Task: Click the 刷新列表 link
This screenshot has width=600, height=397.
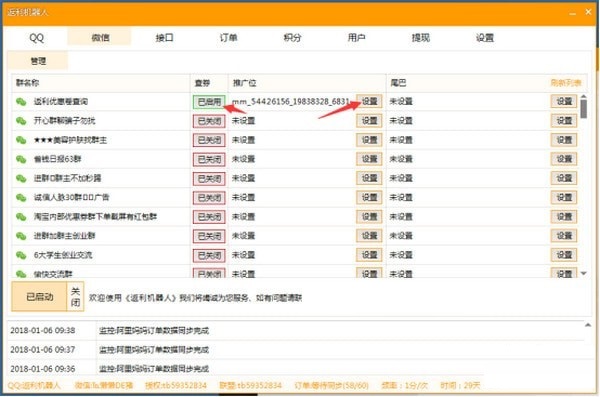Action: point(566,83)
